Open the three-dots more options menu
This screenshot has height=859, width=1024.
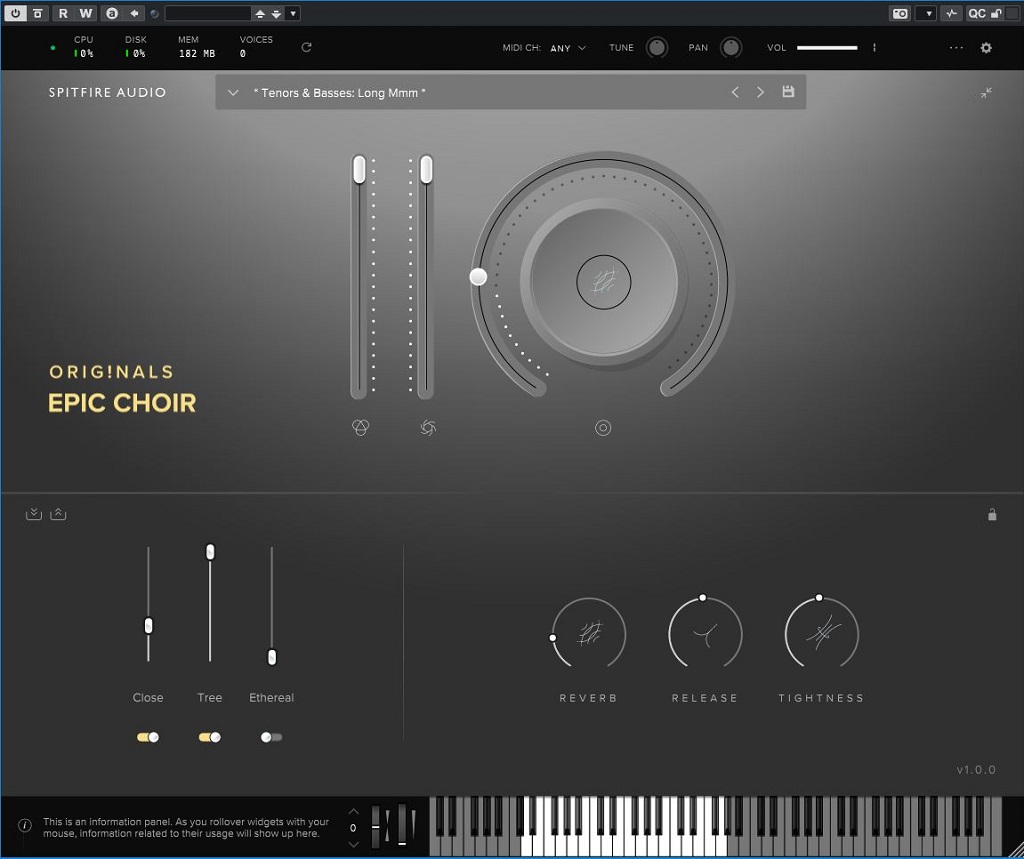click(x=956, y=48)
